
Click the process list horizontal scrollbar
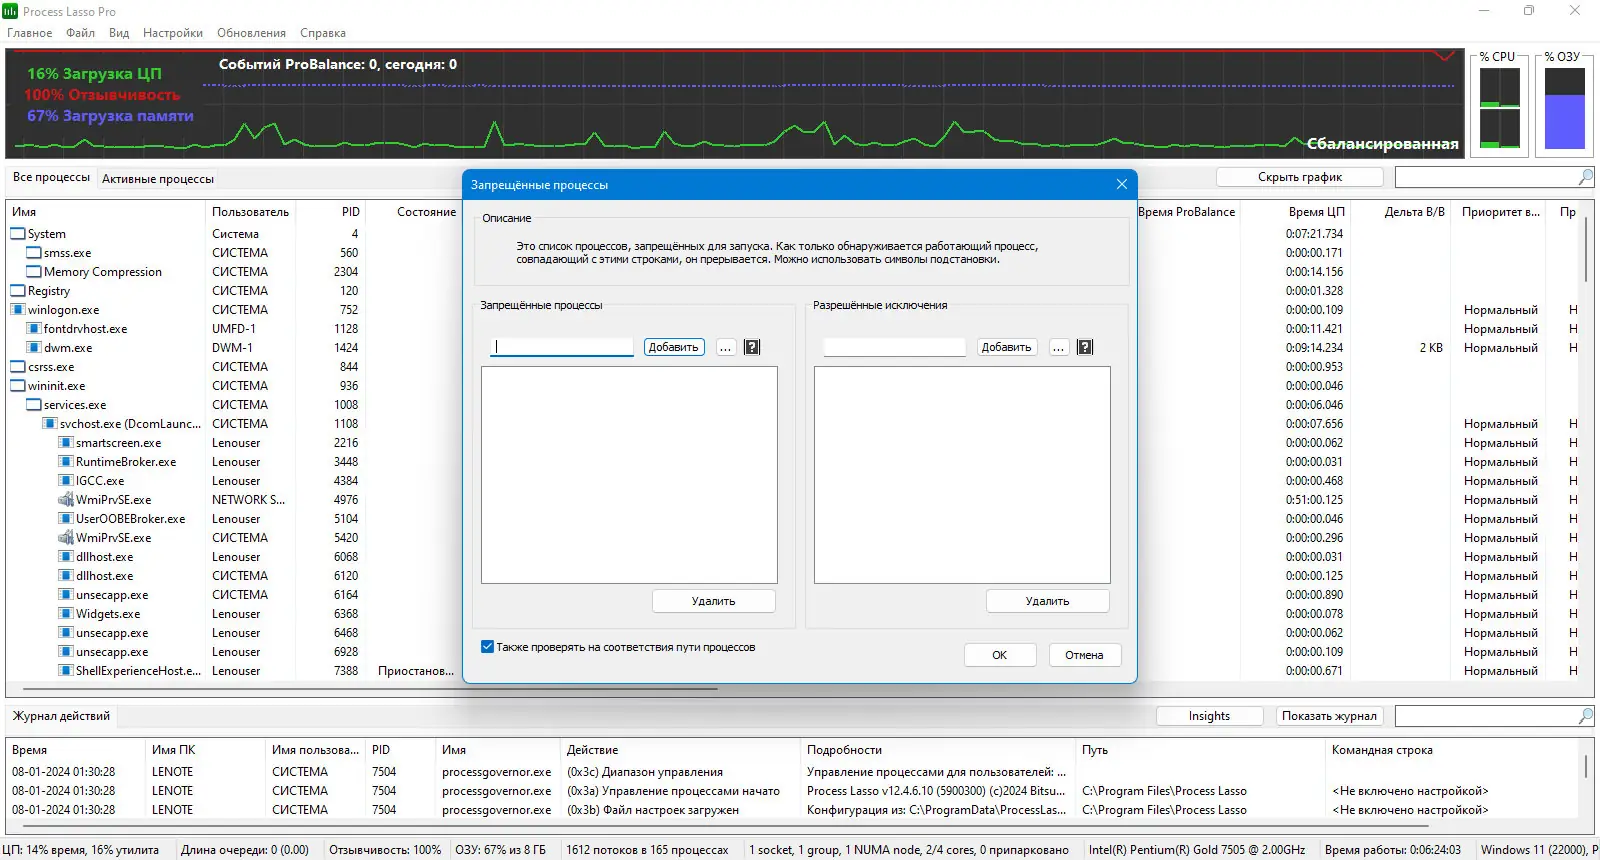371,689
